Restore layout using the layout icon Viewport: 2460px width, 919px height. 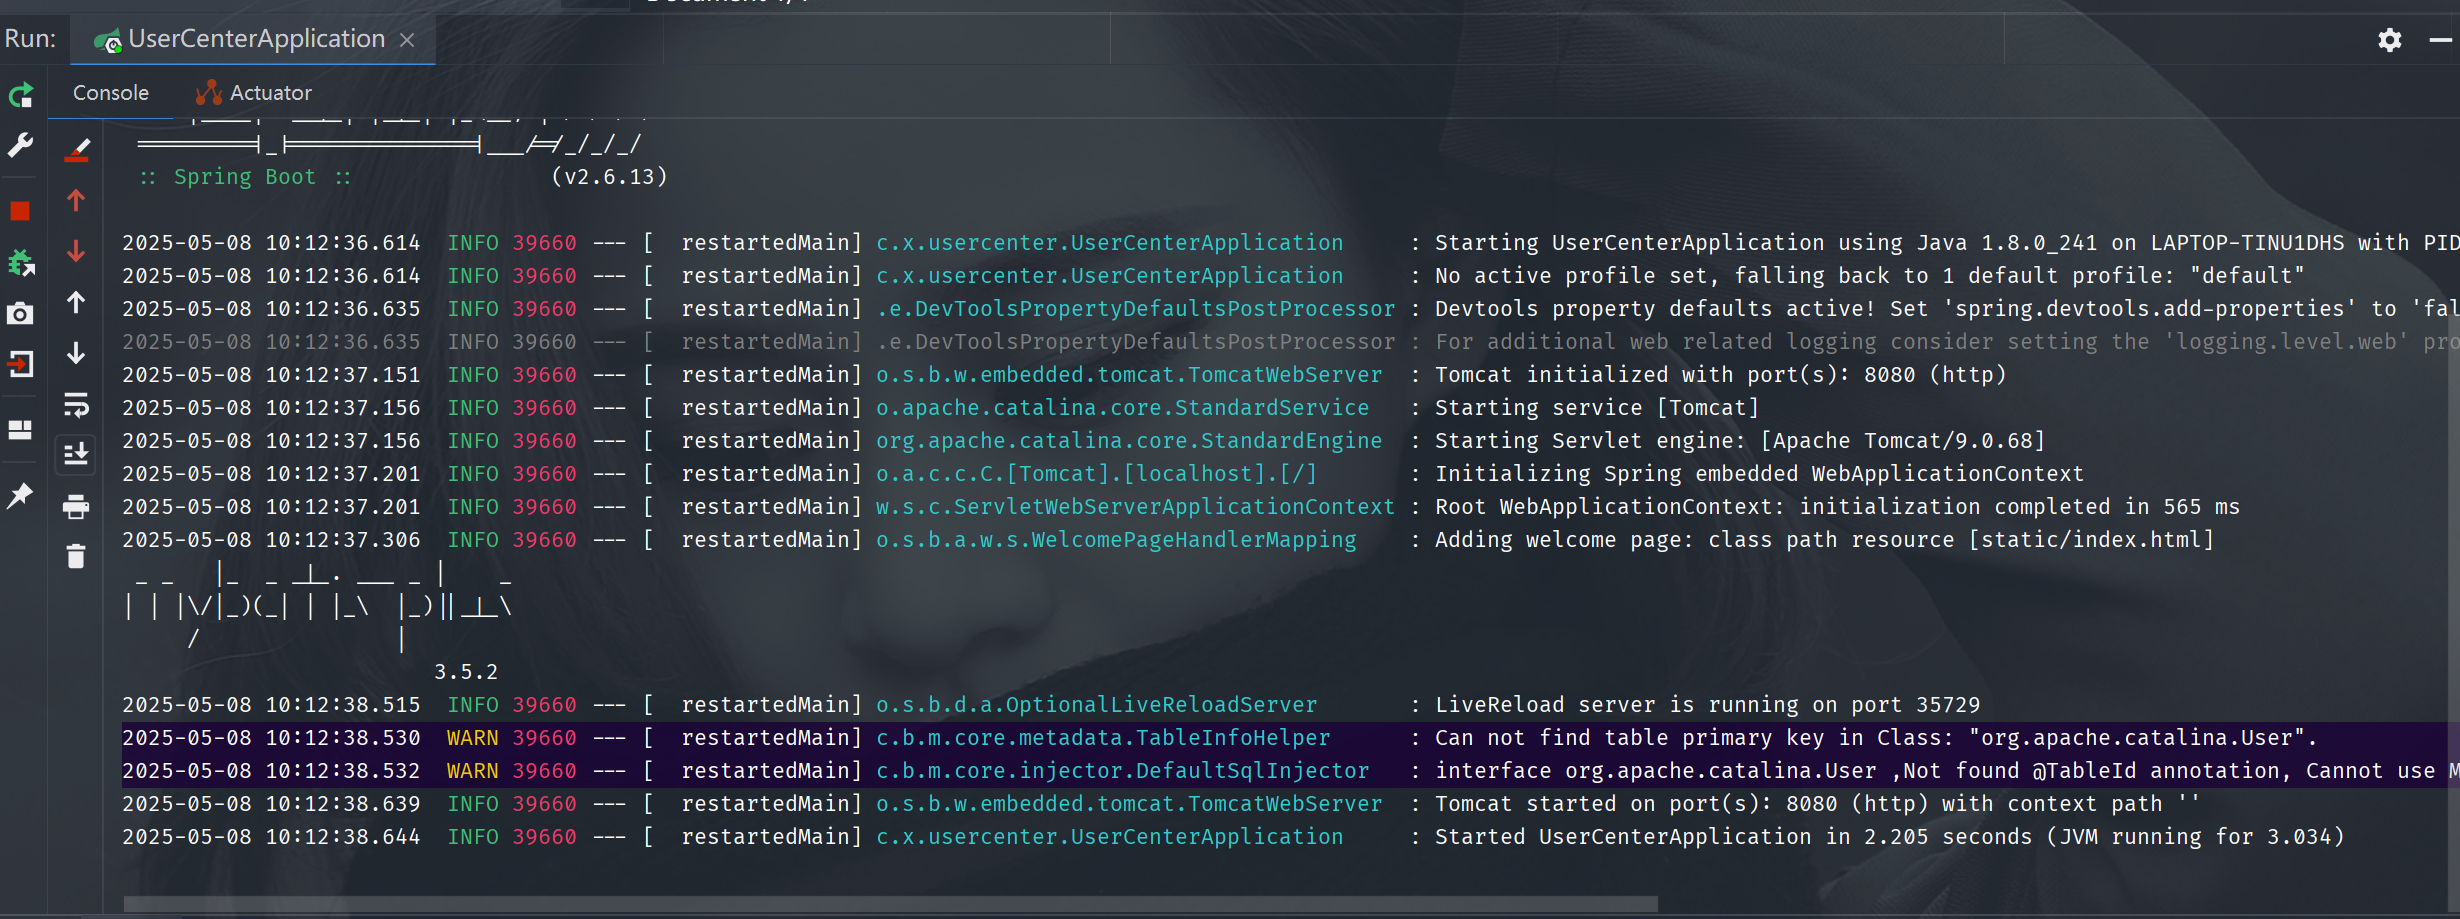click(x=20, y=430)
